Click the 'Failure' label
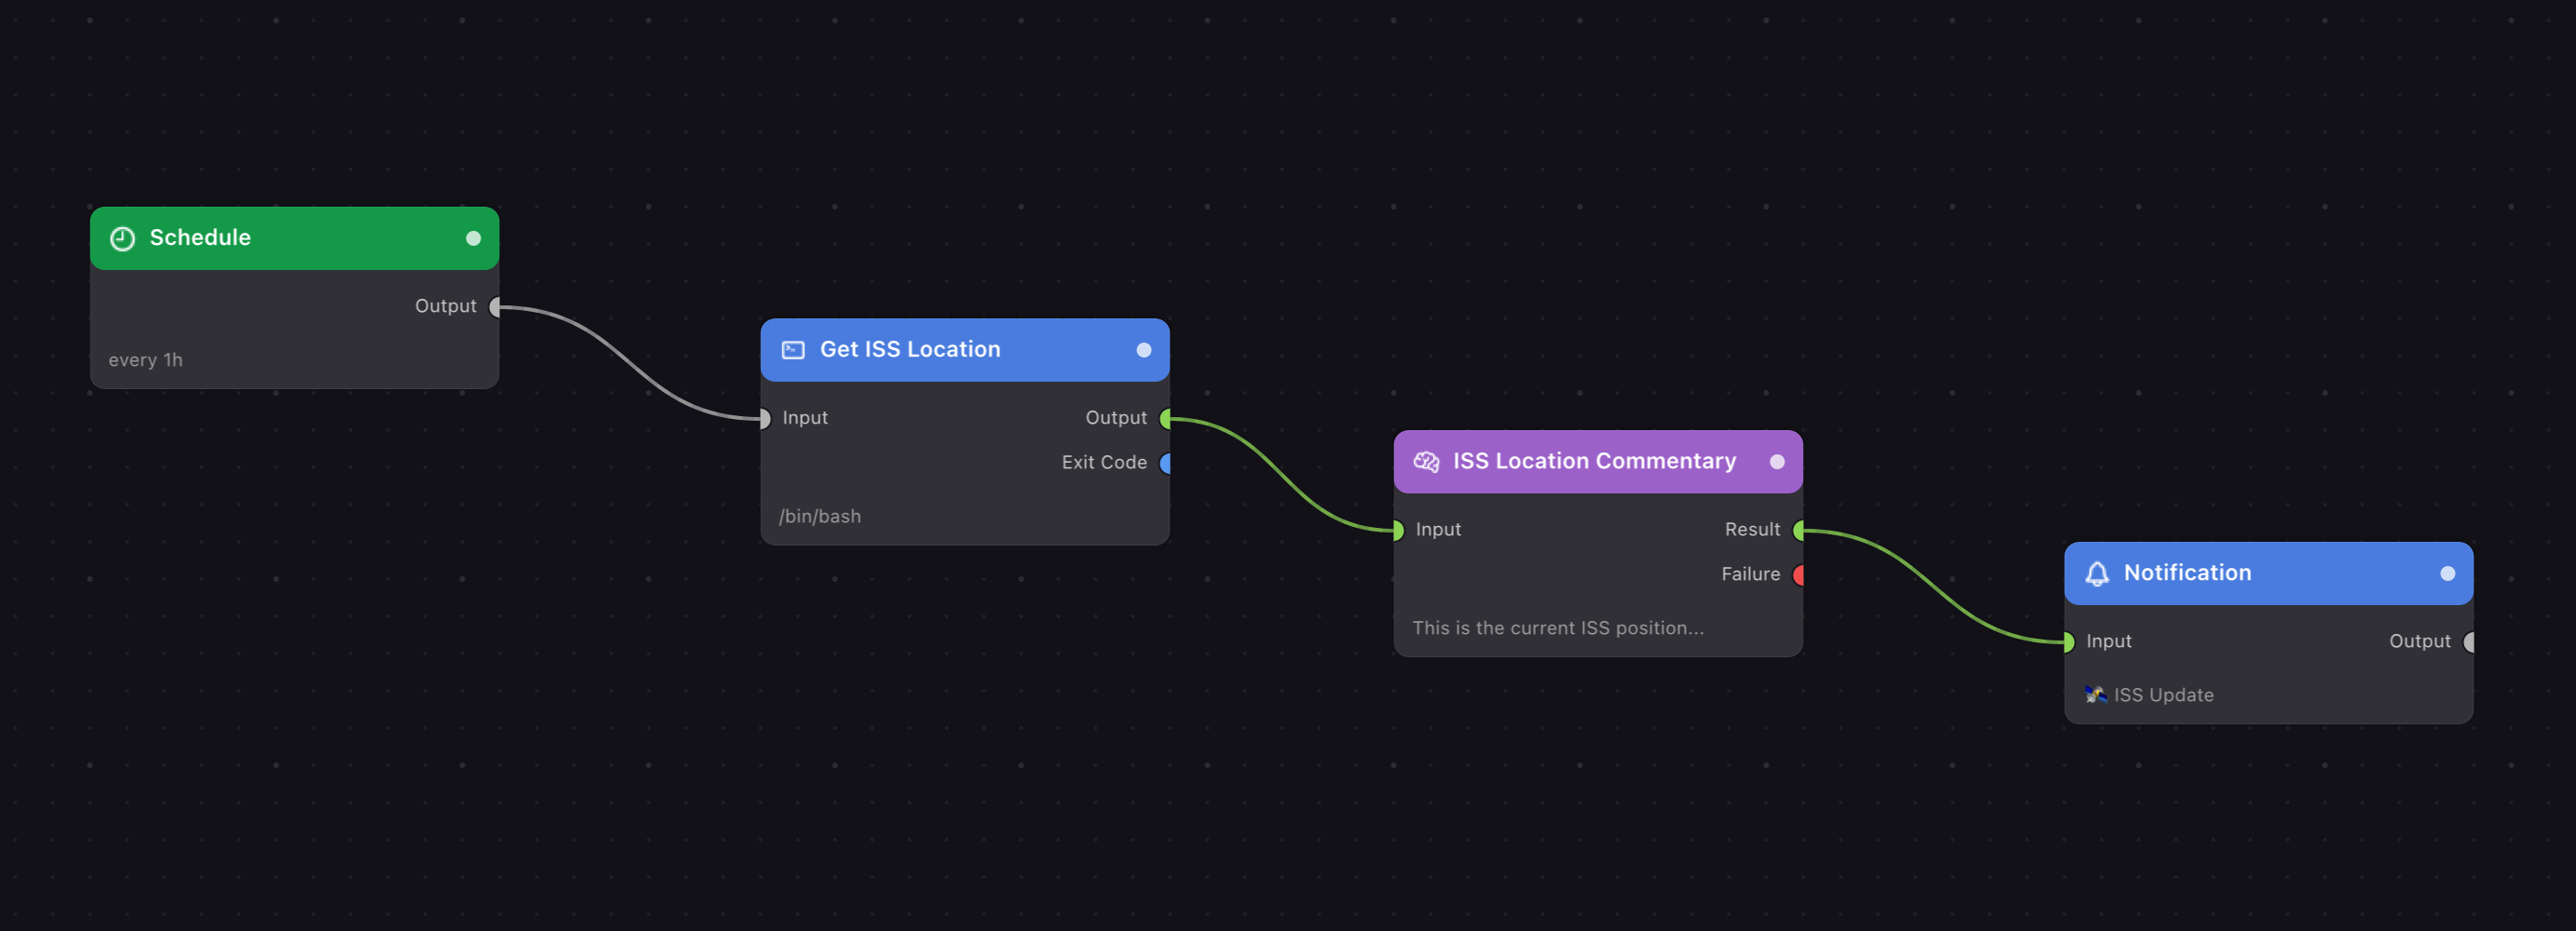The width and height of the screenshot is (2576, 931). 1750,574
